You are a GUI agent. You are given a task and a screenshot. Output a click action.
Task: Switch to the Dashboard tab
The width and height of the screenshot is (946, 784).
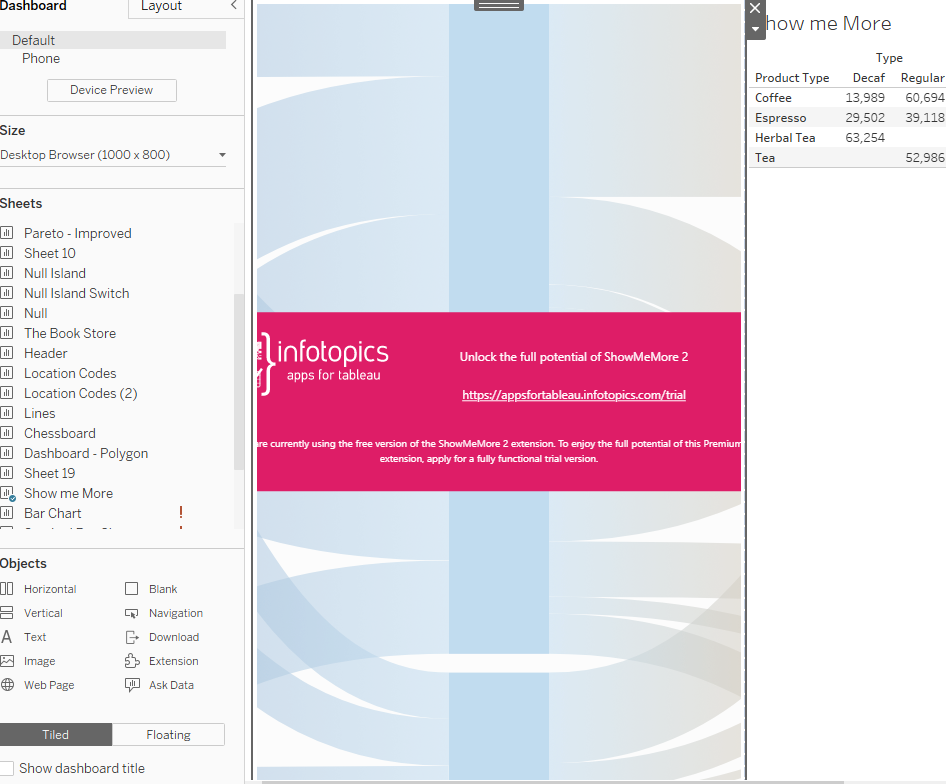33,6
